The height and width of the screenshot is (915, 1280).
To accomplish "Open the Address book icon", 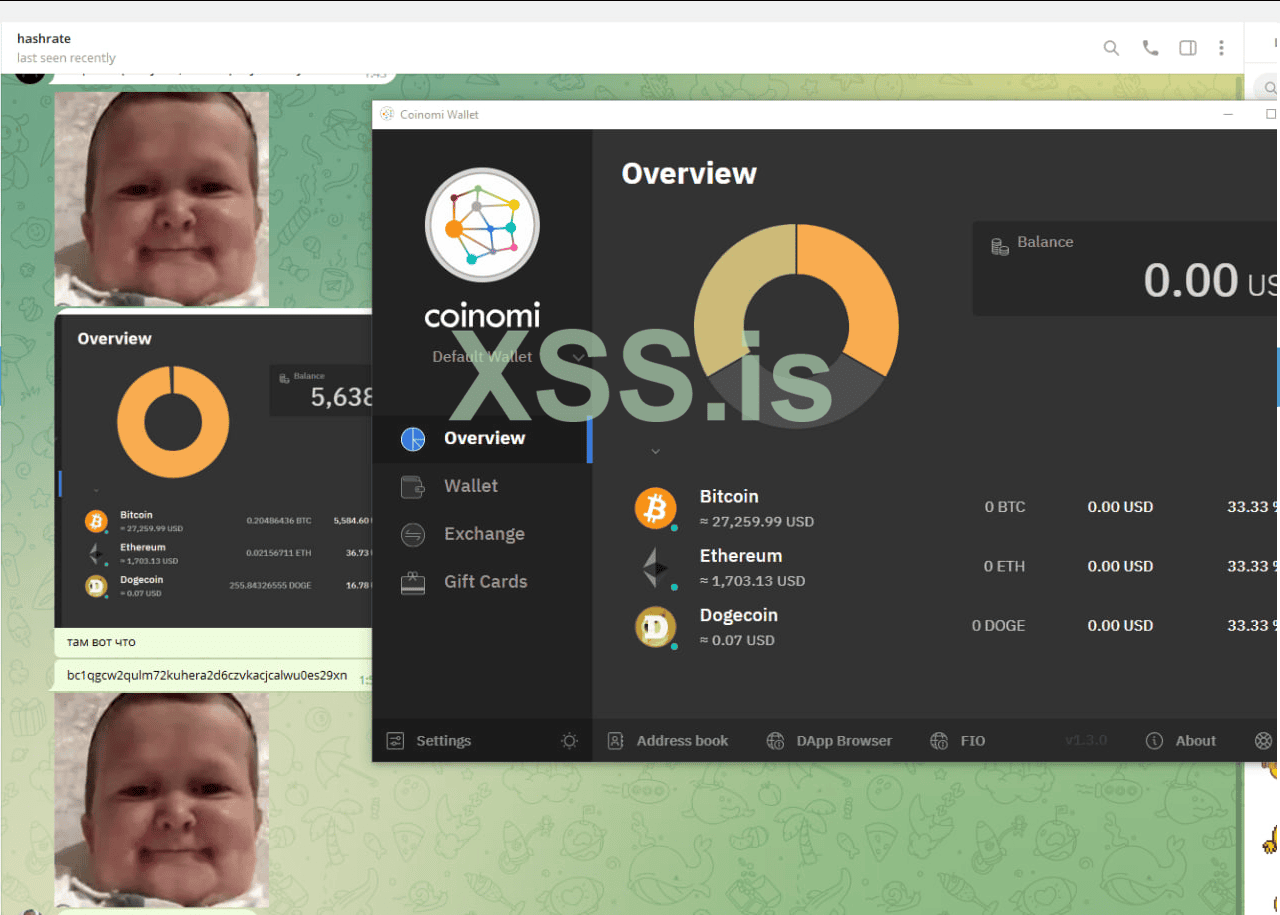I will click(x=616, y=741).
